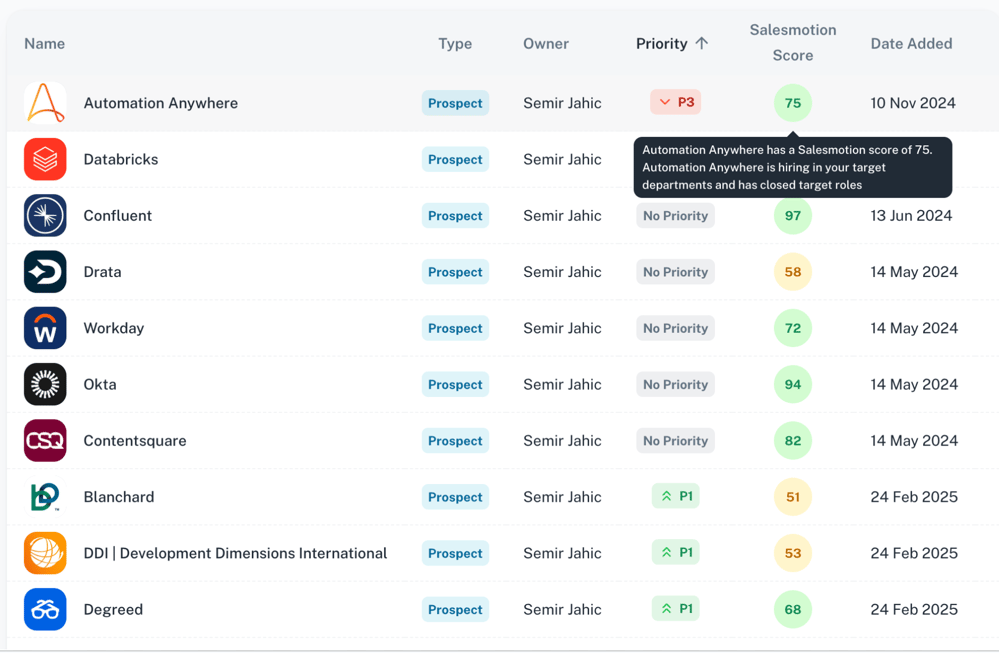The width and height of the screenshot is (999, 653).
Task: Click the Prospect tag for Okta
Action: (455, 384)
